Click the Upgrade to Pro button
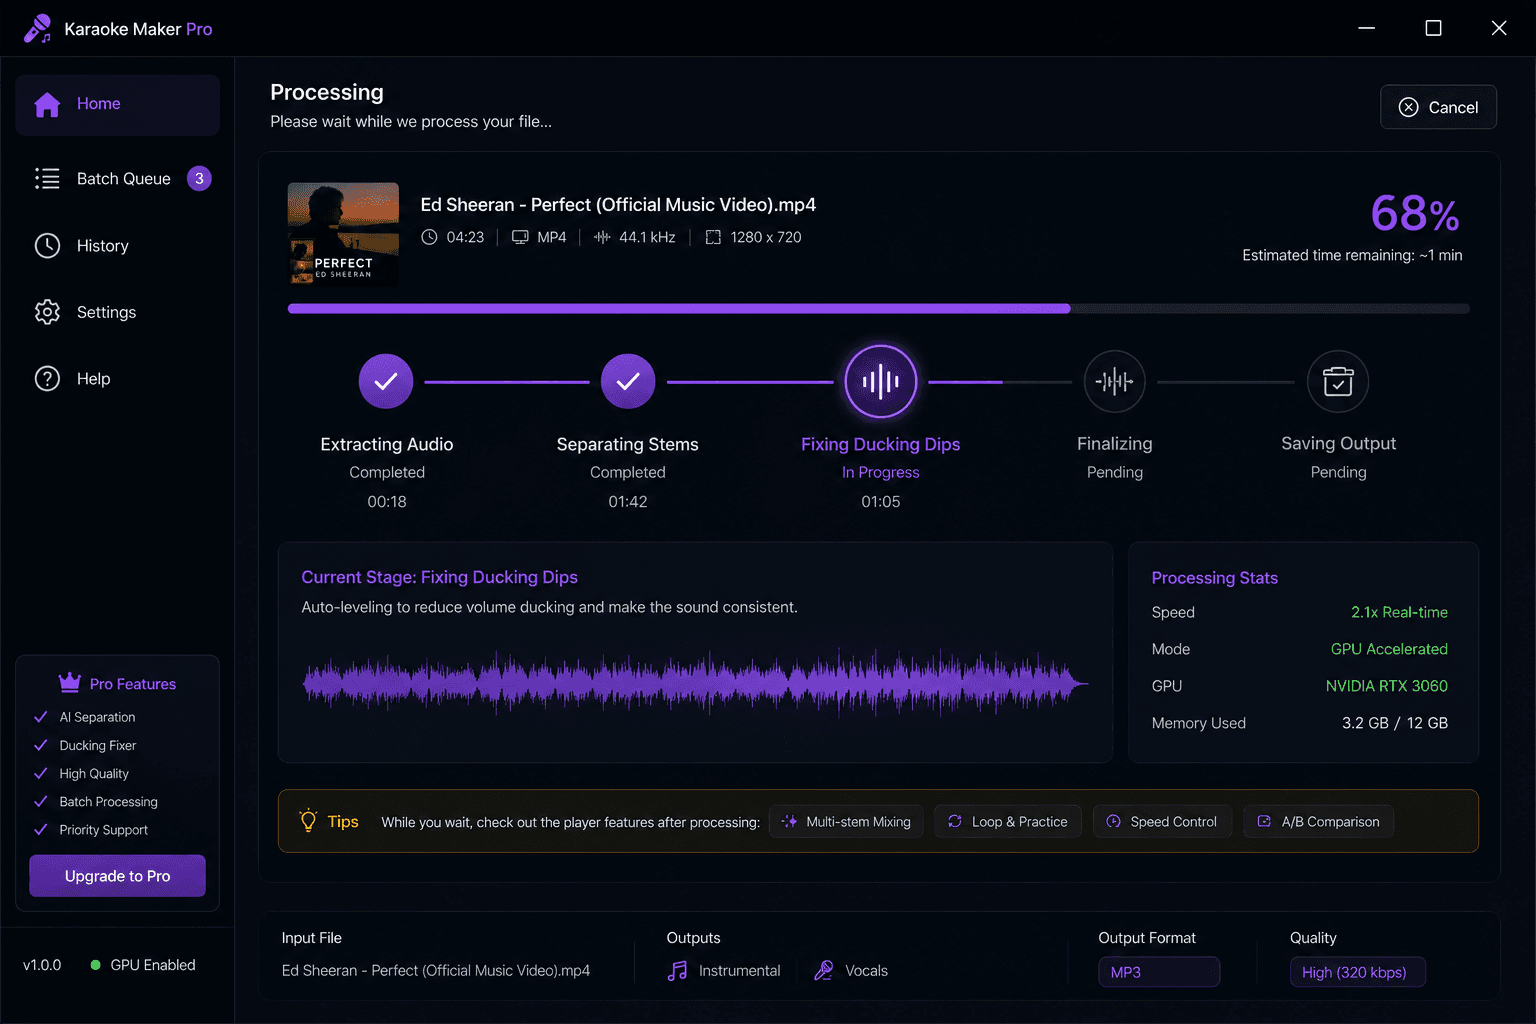The width and height of the screenshot is (1536, 1024). 117,876
